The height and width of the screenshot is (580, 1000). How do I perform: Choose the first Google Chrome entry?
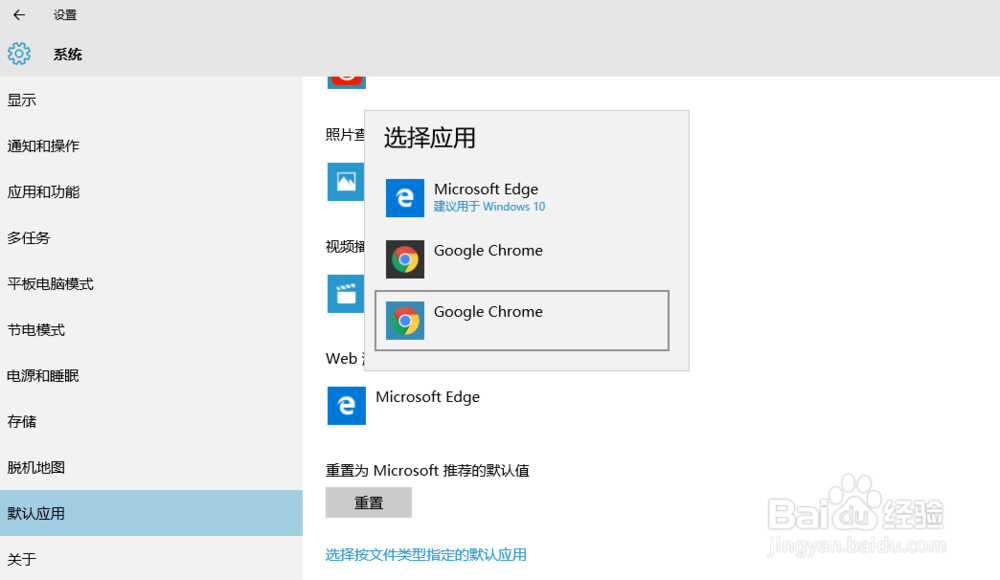tap(522, 259)
